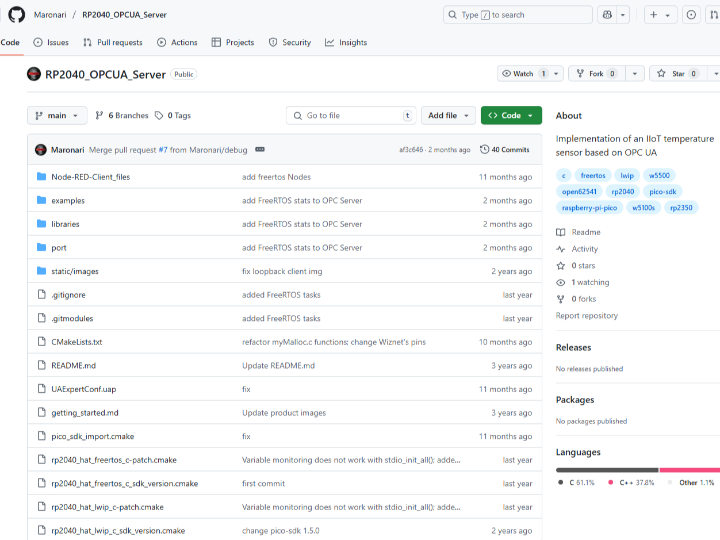Select the lwip topic tag
Viewport: 720px width, 540px height.
click(627, 175)
